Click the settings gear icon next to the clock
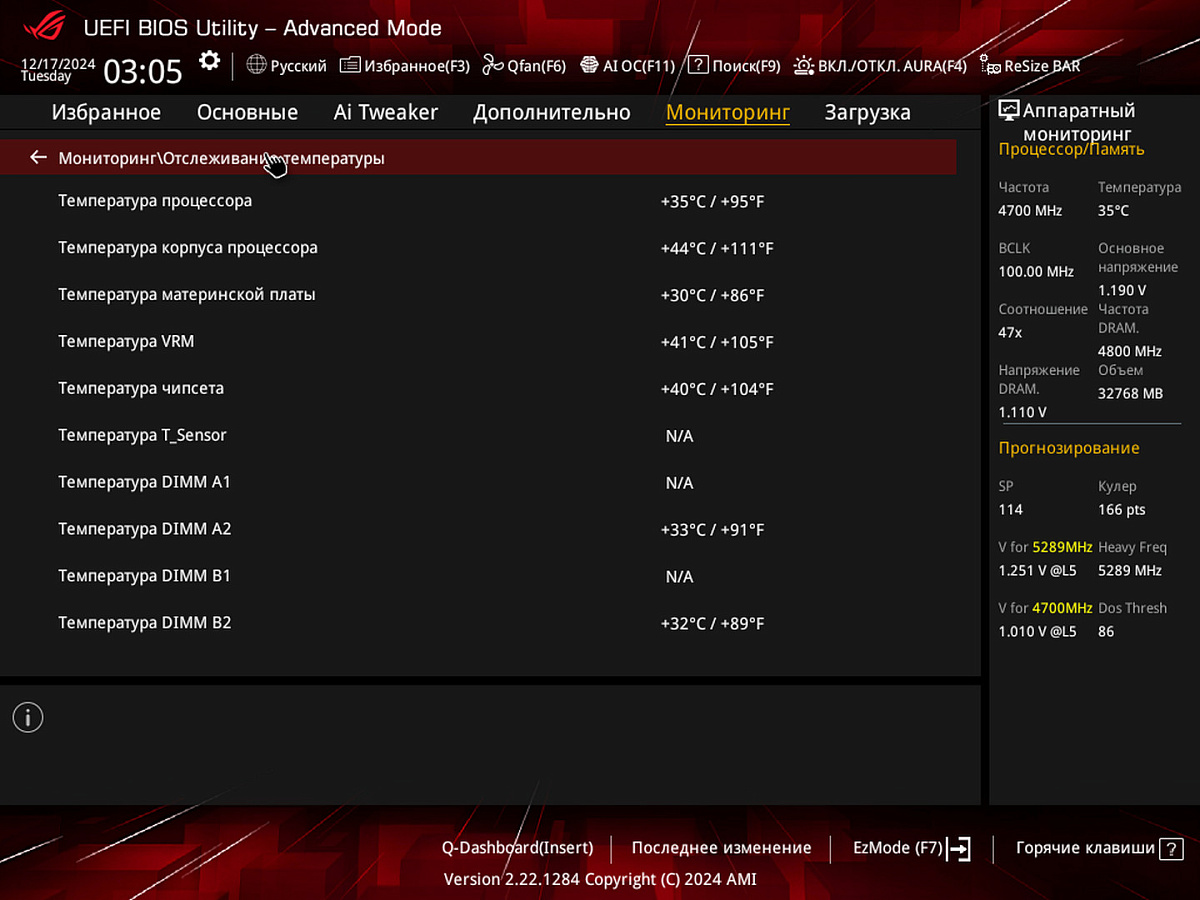 click(x=209, y=61)
